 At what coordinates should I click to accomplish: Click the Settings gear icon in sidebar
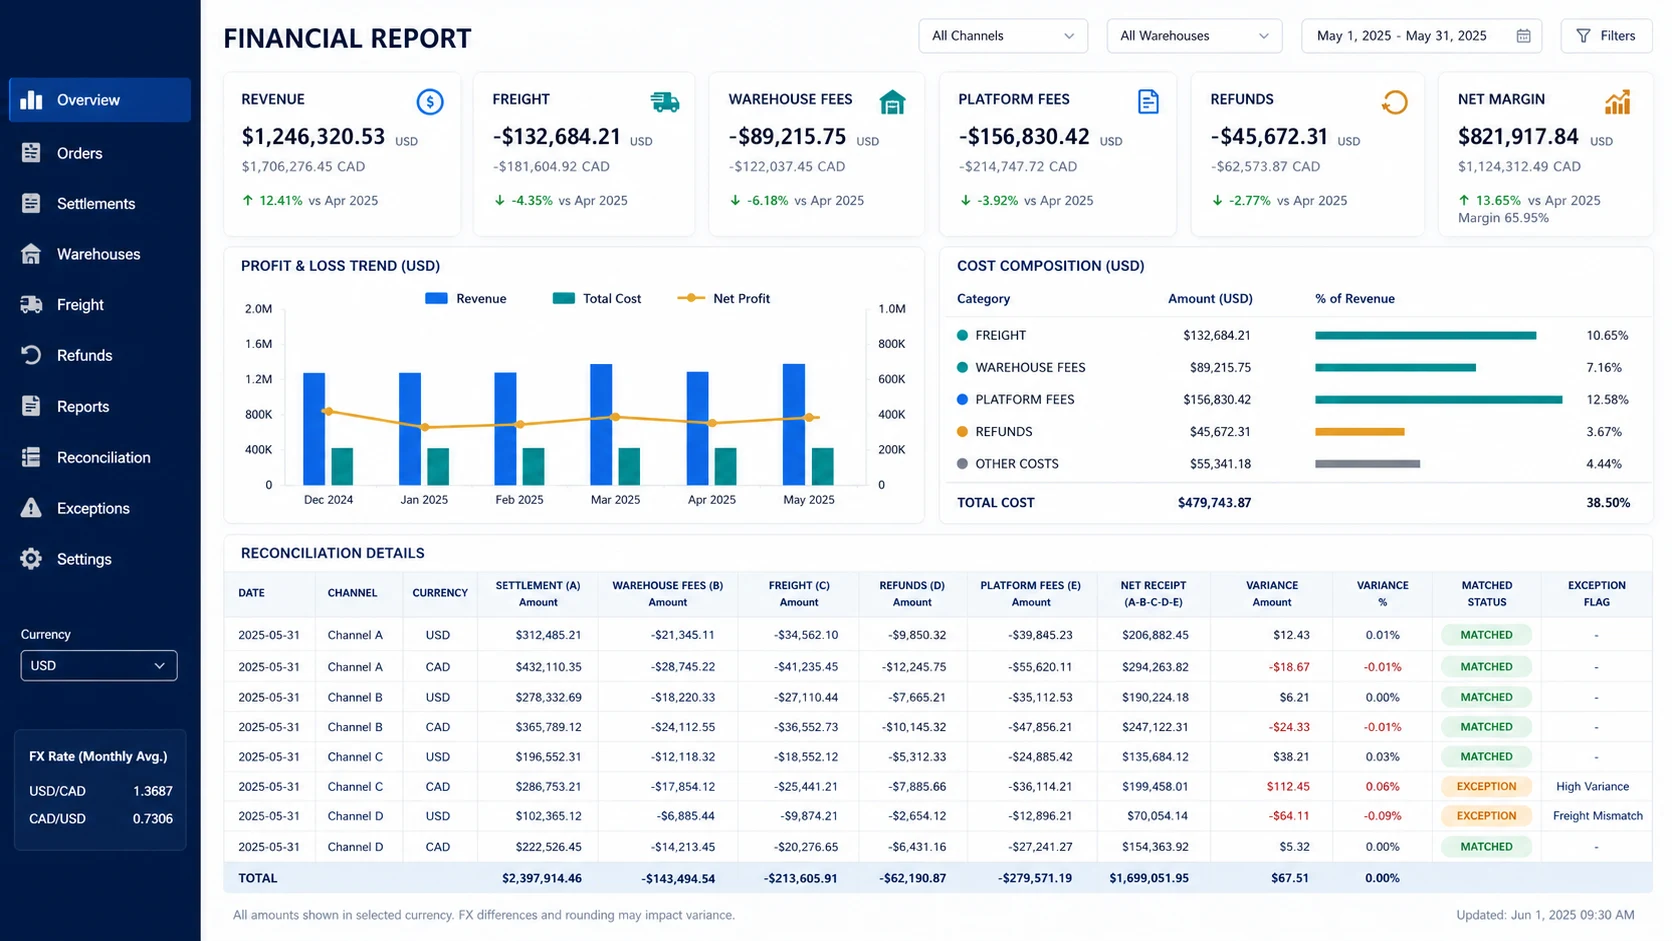coord(31,559)
